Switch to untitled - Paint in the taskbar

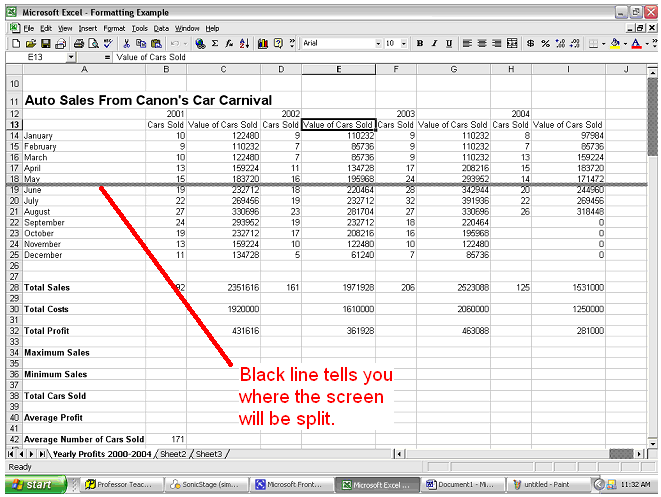[544, 485]
